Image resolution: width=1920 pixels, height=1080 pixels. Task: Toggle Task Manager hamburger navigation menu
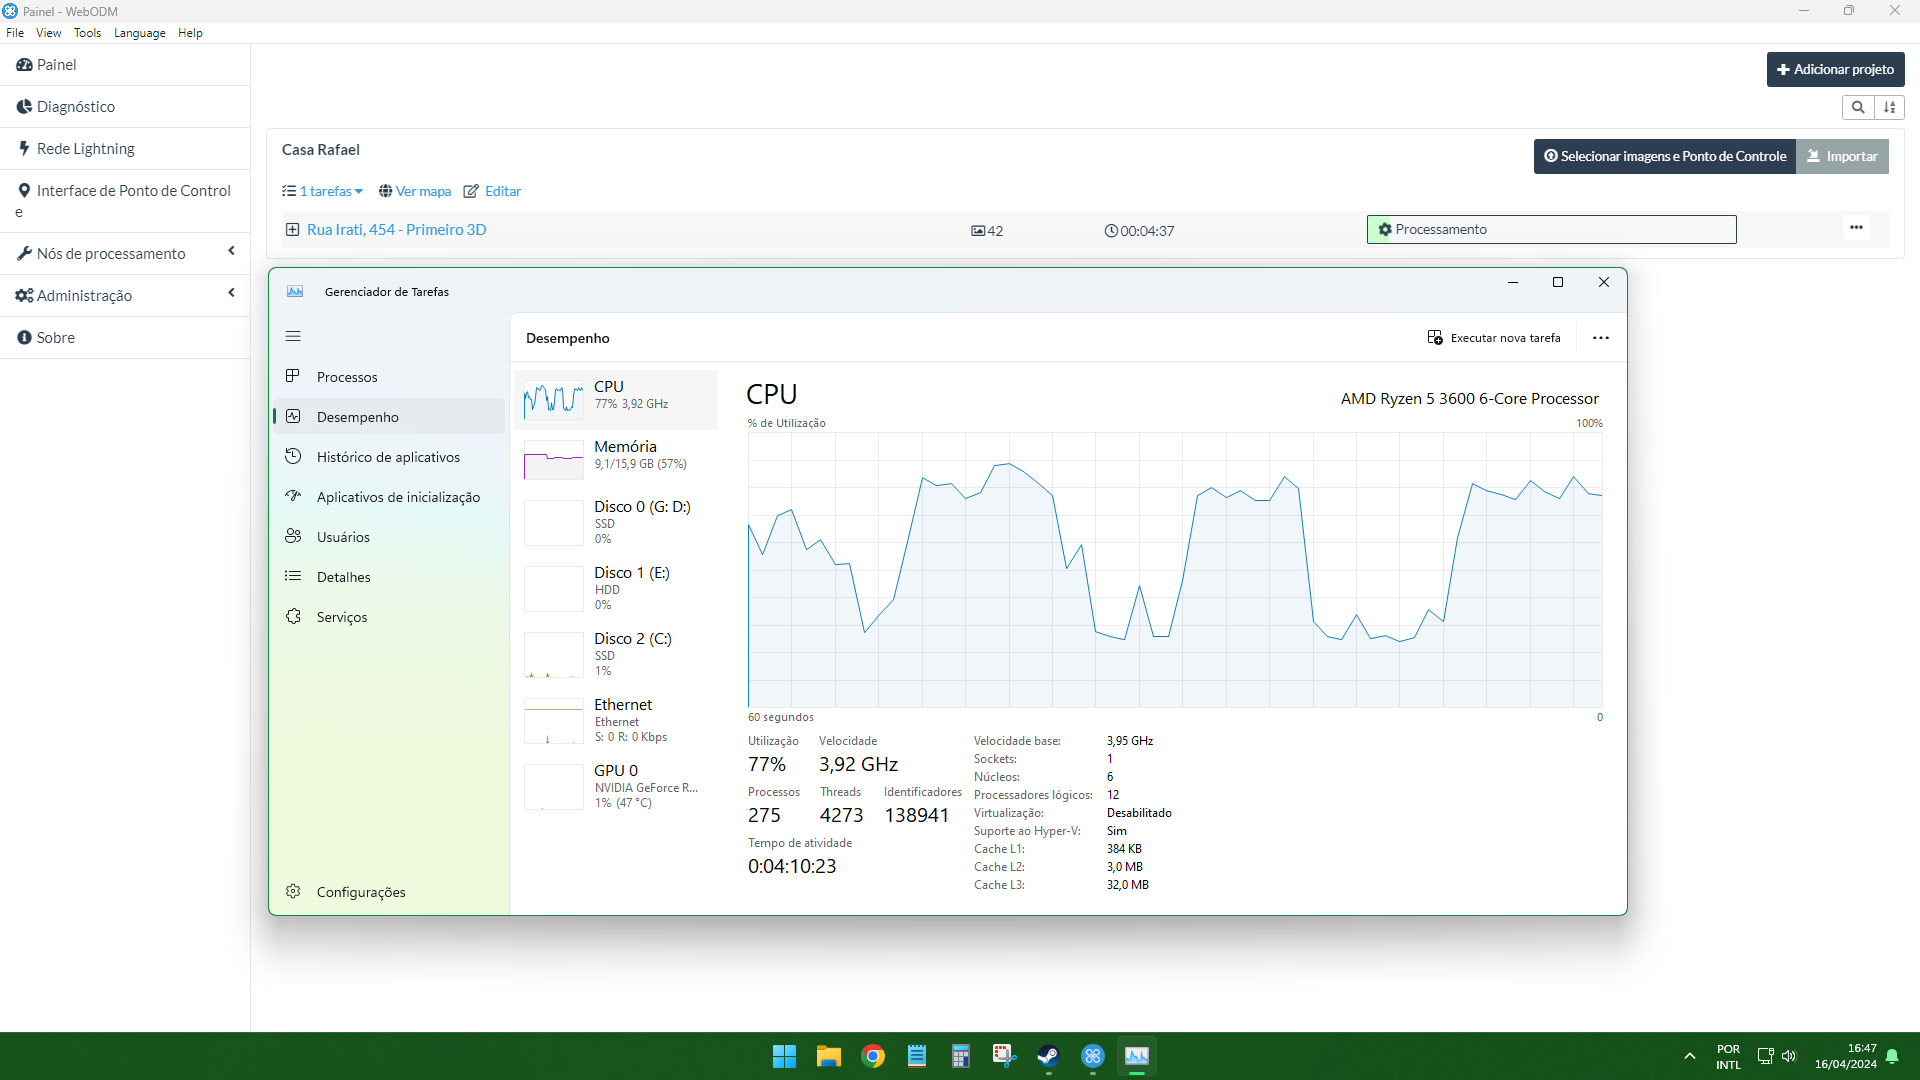(293, 337)
